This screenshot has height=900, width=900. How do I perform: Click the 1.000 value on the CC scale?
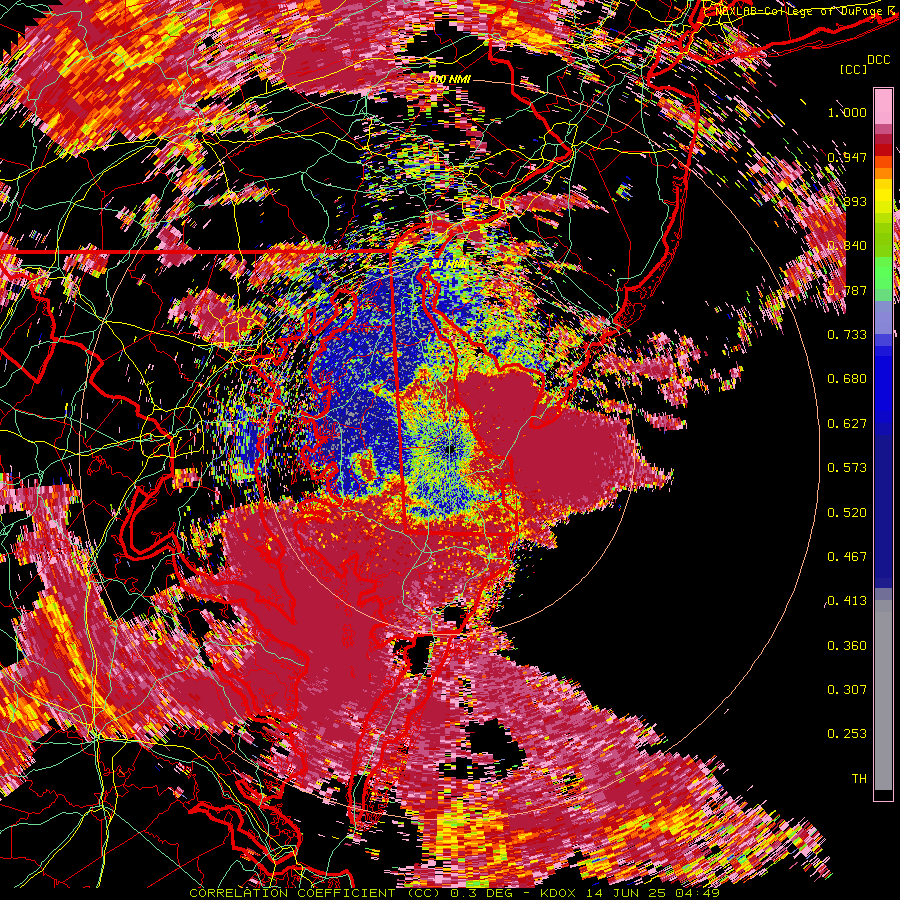[x=847, y=112]
